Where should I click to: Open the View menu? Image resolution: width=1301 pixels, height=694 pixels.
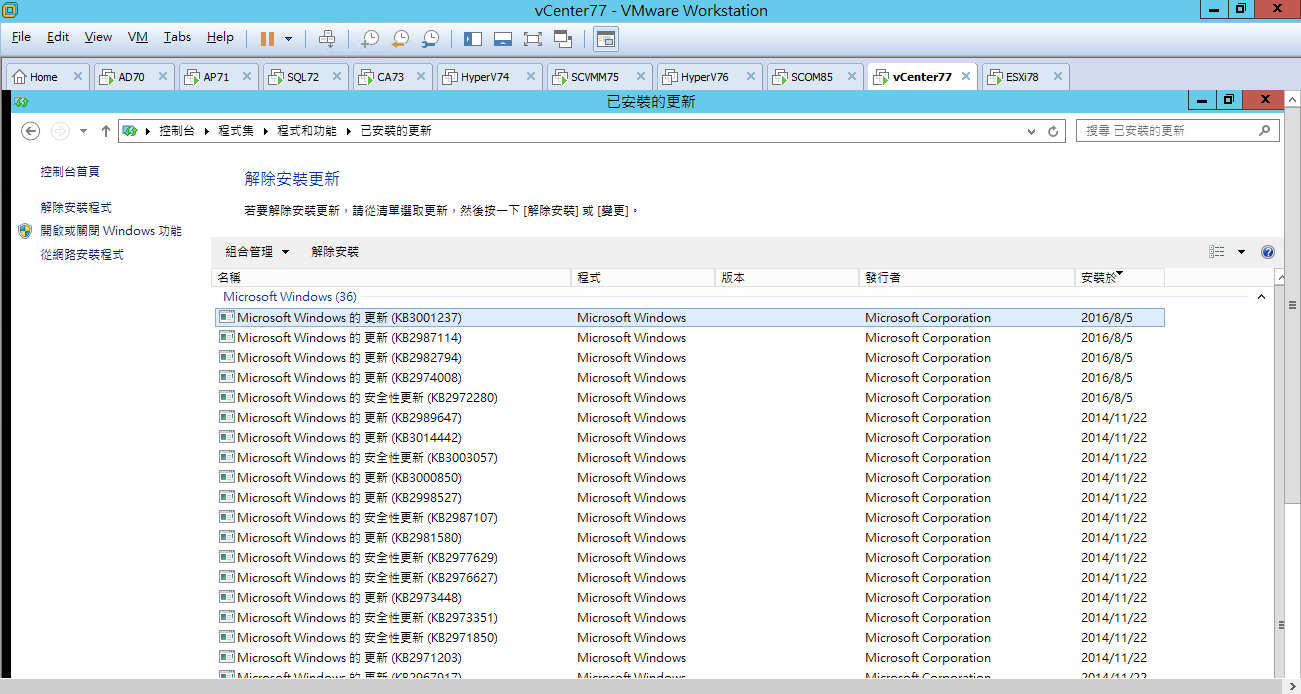[x=98, y=37]
